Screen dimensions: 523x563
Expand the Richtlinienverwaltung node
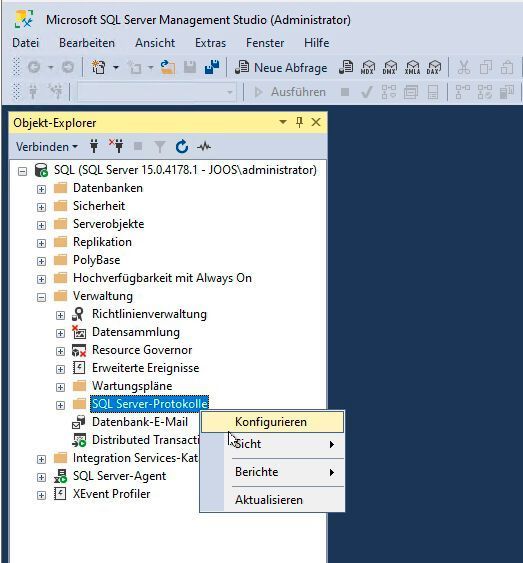tap(60, 315)
